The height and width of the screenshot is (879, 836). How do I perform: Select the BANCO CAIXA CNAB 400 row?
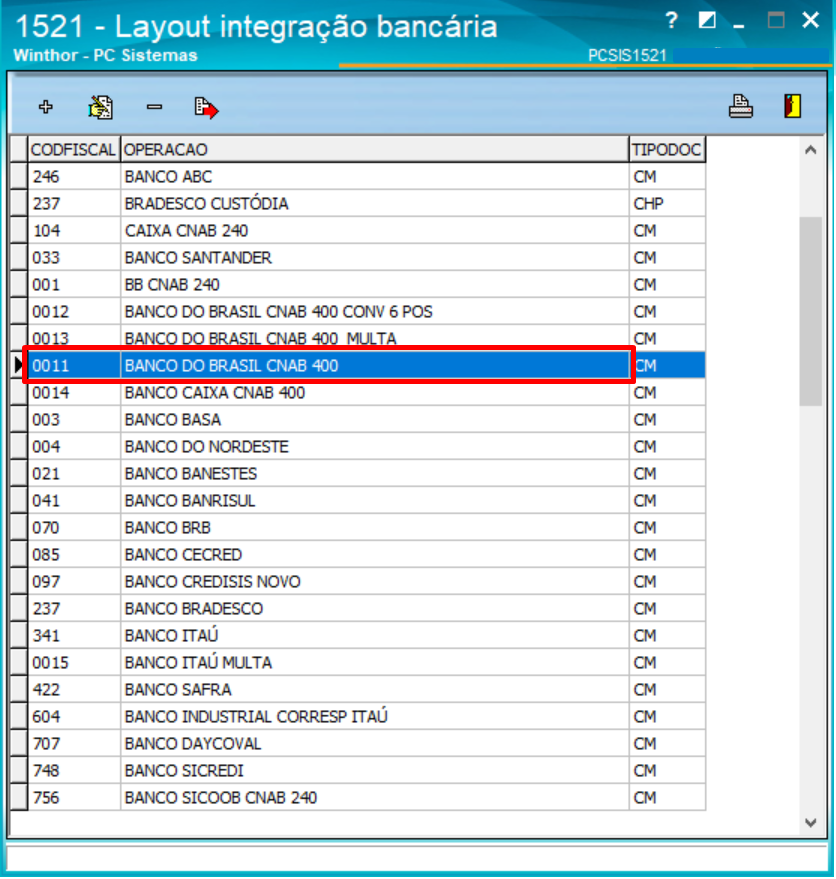367,392
